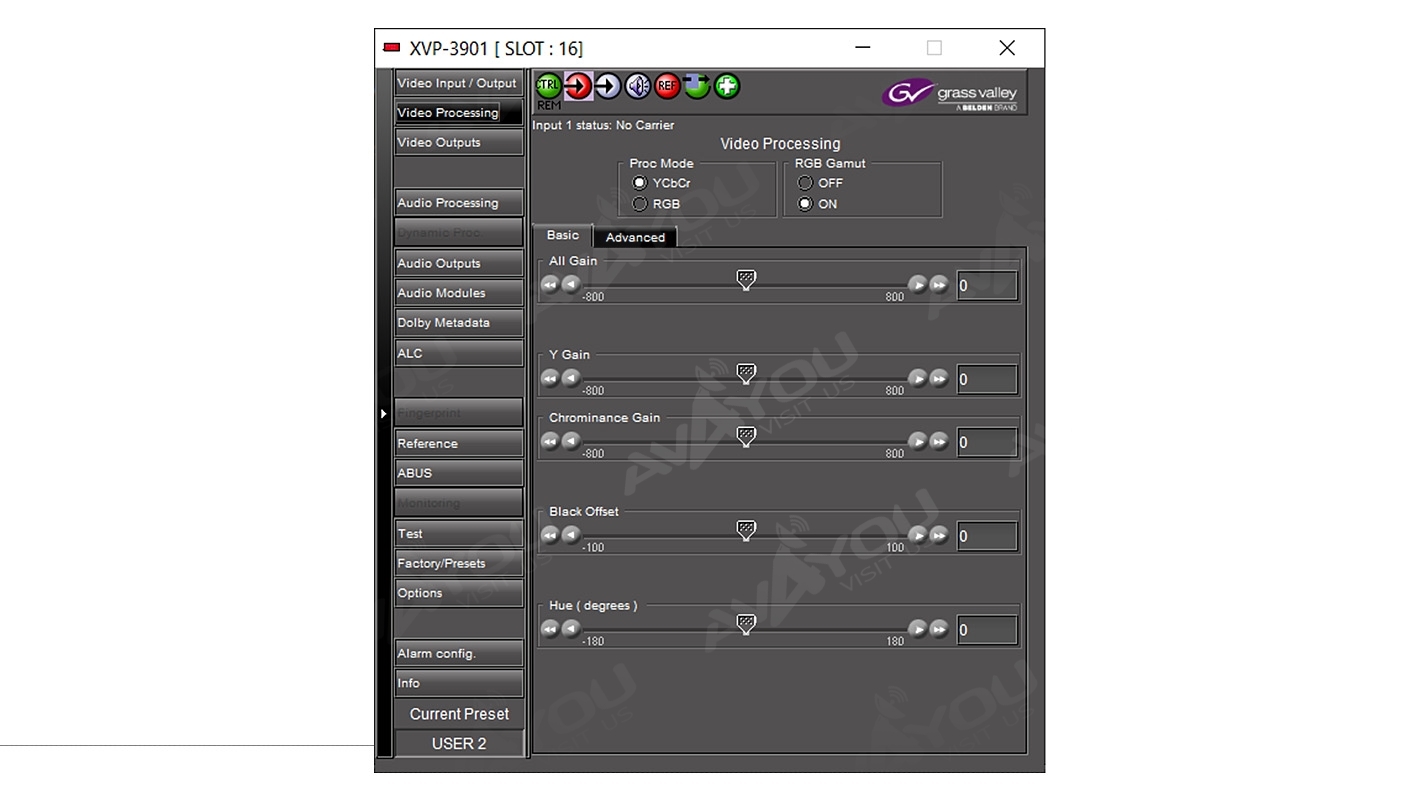Click the Black Offset slider handle
Image resolution: width=1422 pixels, height=800 pixels.
pos(746,530)
